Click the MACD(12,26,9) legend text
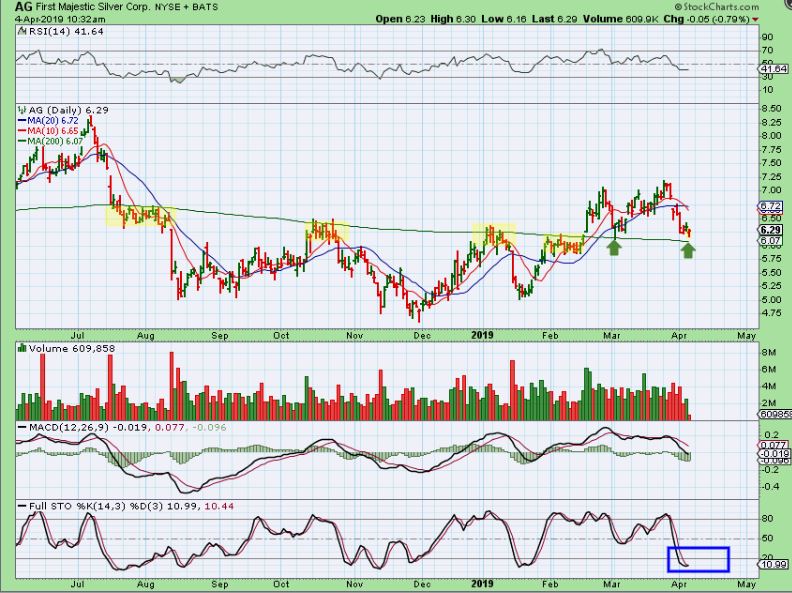Viewport: 792px width, 593px height. (68, 427)
